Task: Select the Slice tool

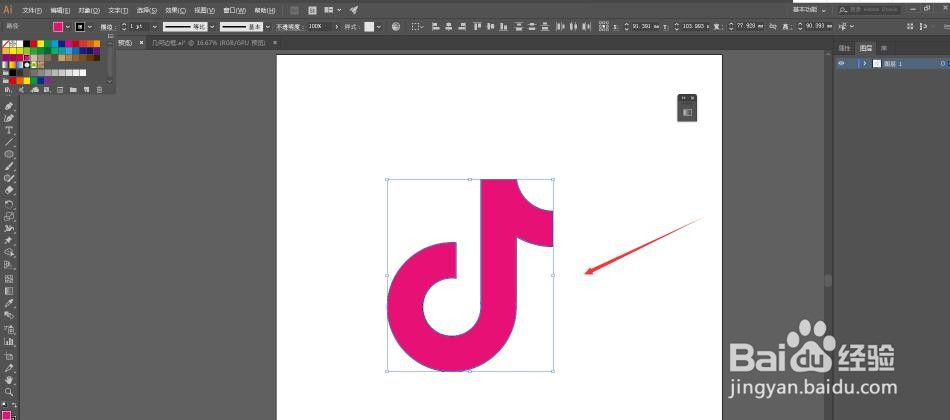Action: (8, 368)
